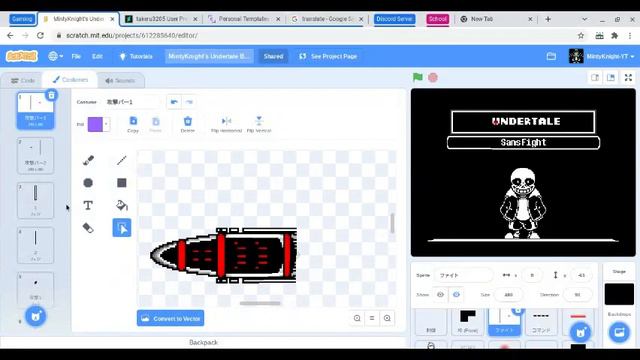Screen dimensions: 640x360
Task: Open the Backpack bar
Action: tap(203, 342)
